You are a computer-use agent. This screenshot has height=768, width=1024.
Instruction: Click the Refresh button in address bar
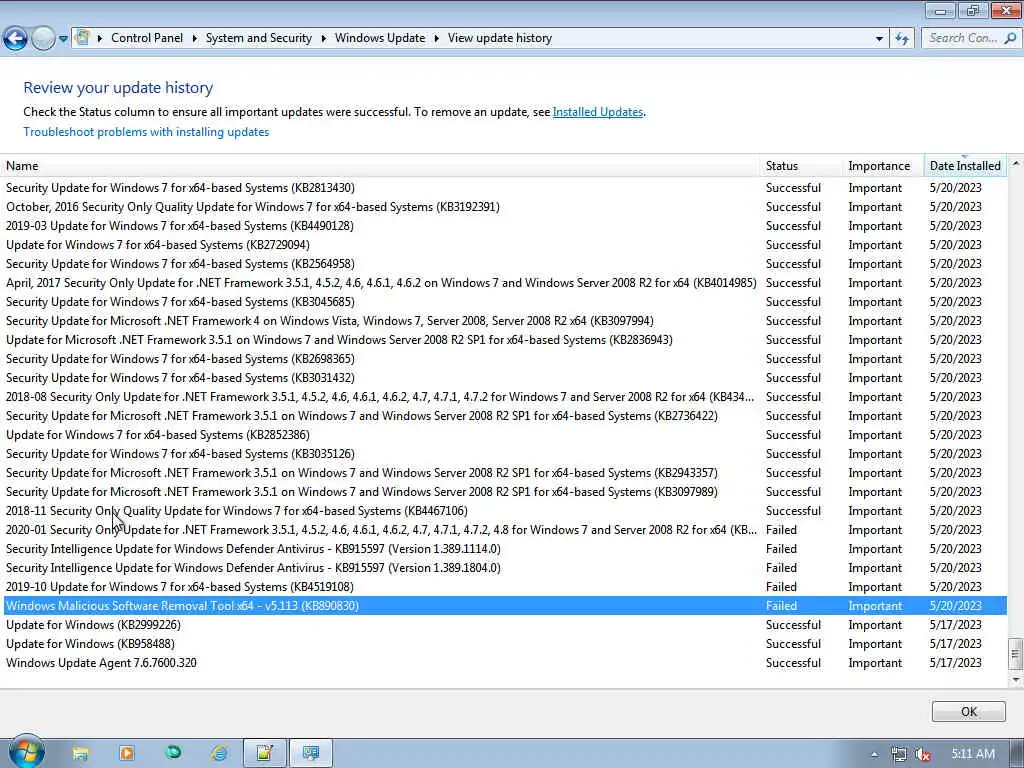[x=903, y=39]
